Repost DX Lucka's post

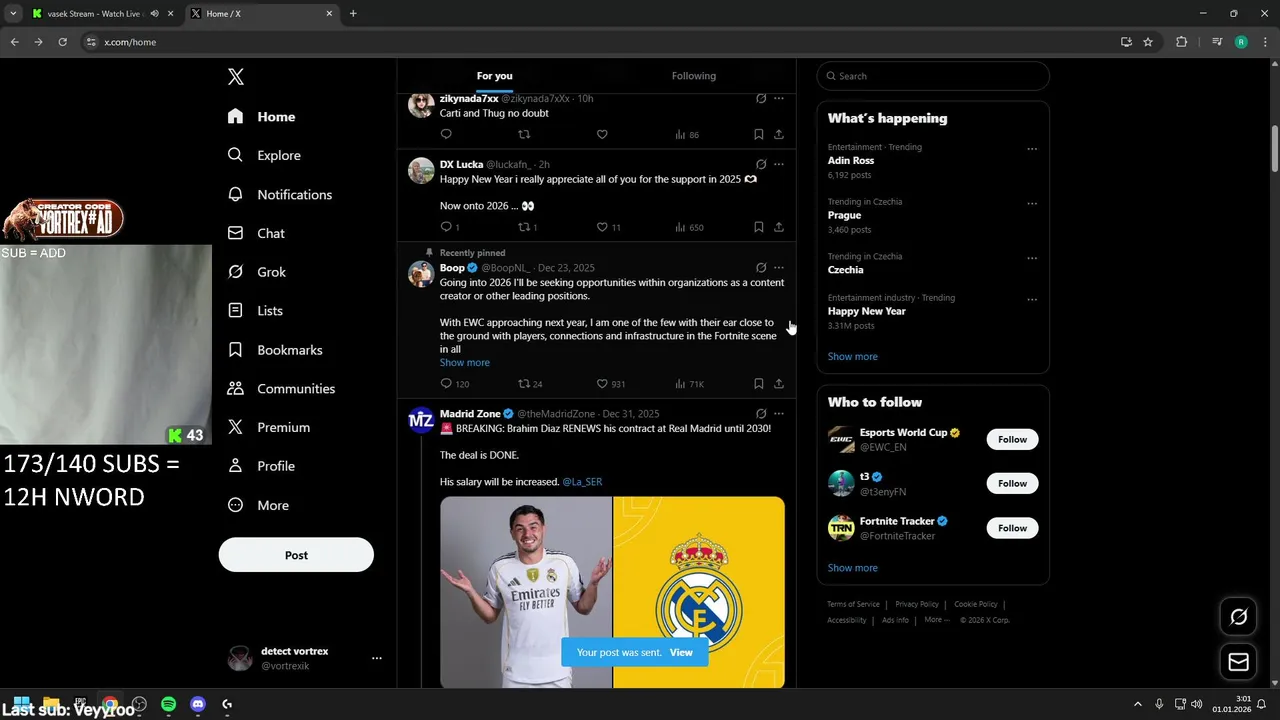(524, 227)
